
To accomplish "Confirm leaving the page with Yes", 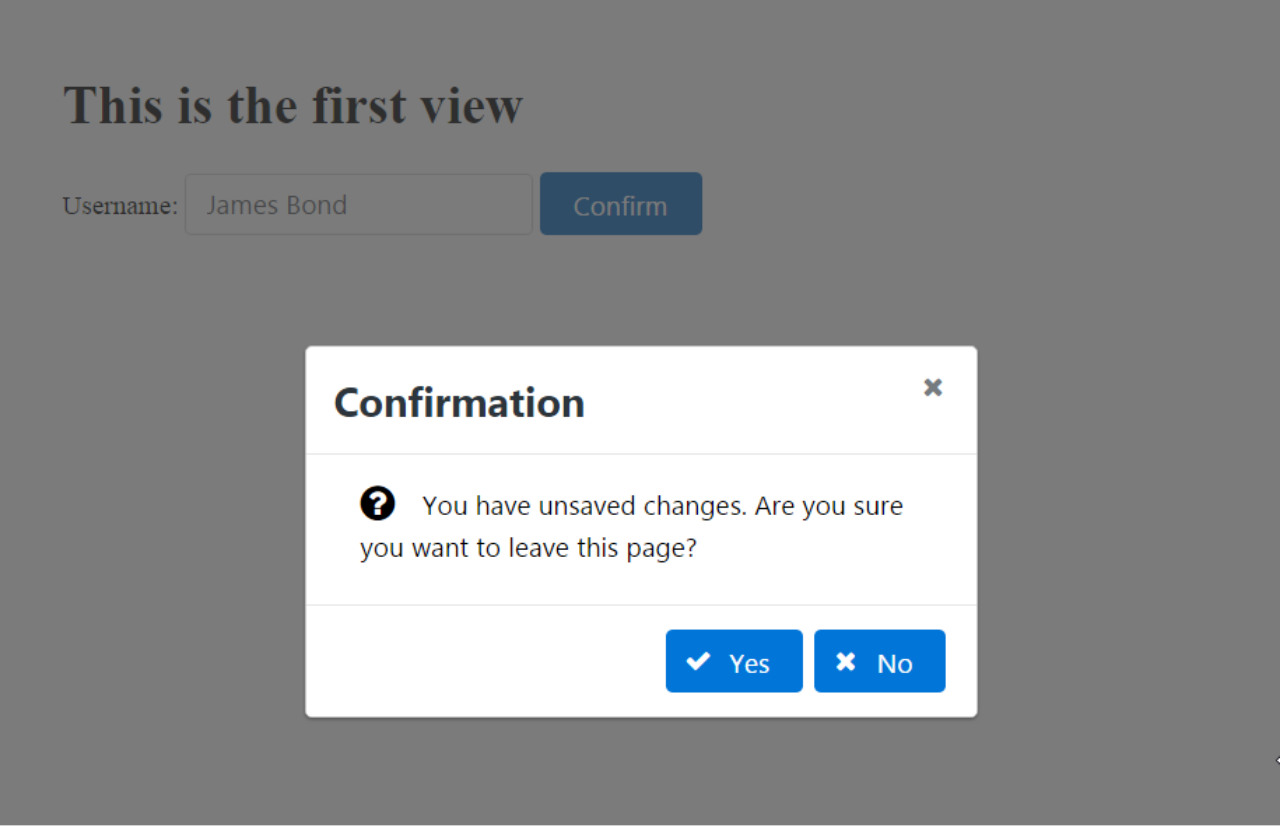I will pos(734,661).
